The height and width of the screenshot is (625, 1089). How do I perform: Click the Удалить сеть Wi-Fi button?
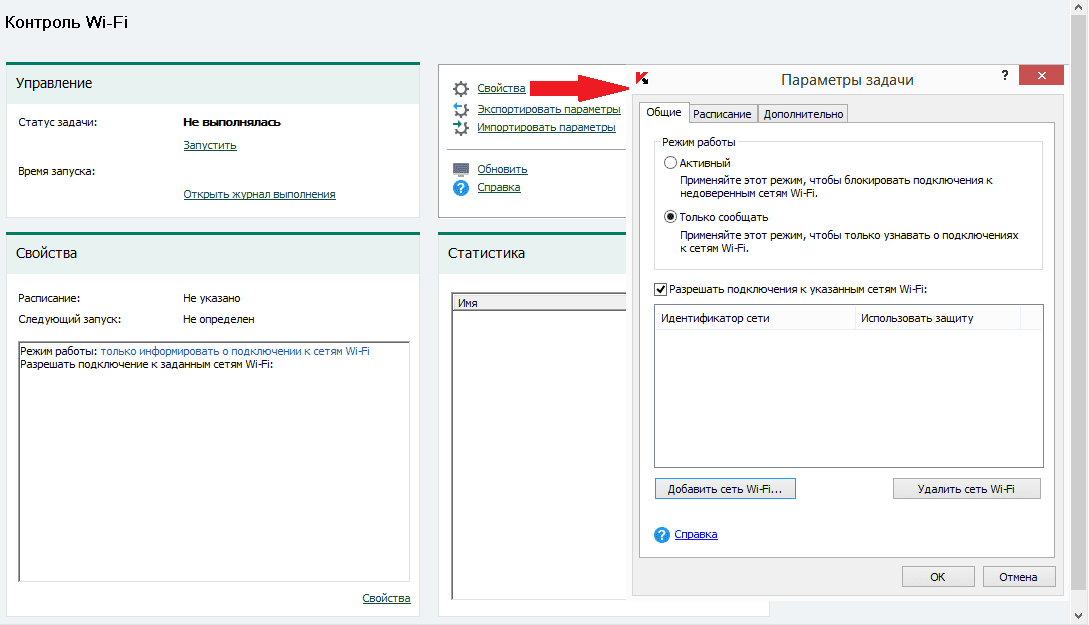(966, 489)
